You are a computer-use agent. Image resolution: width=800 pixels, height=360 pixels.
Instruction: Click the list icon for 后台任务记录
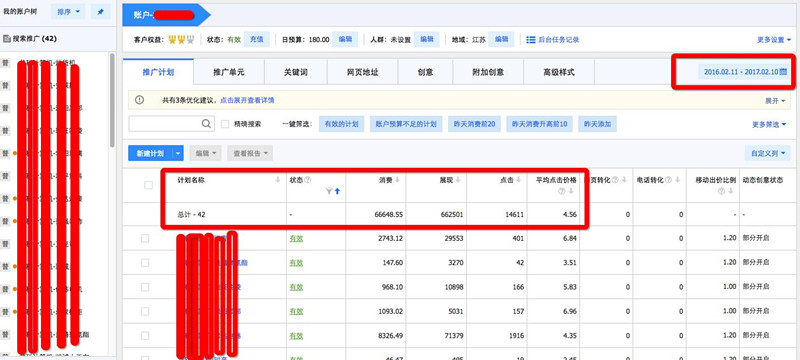click(531, 39)
